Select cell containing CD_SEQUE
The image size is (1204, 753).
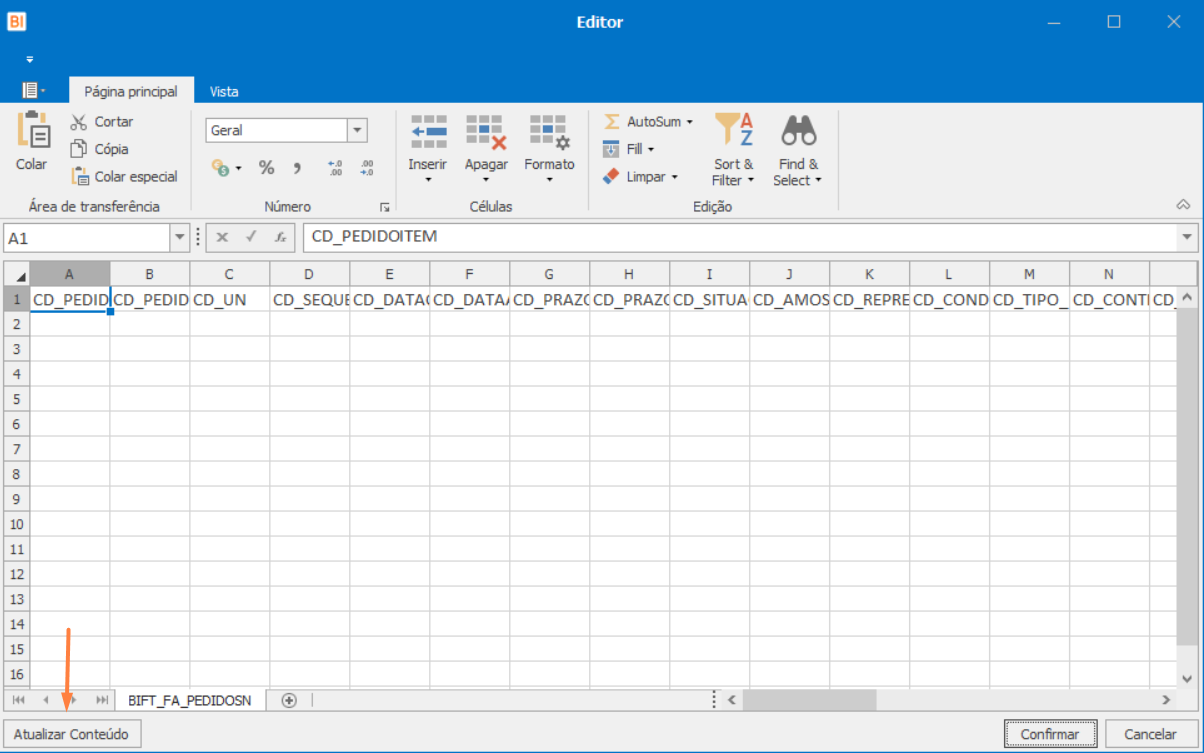click(309, 299)
